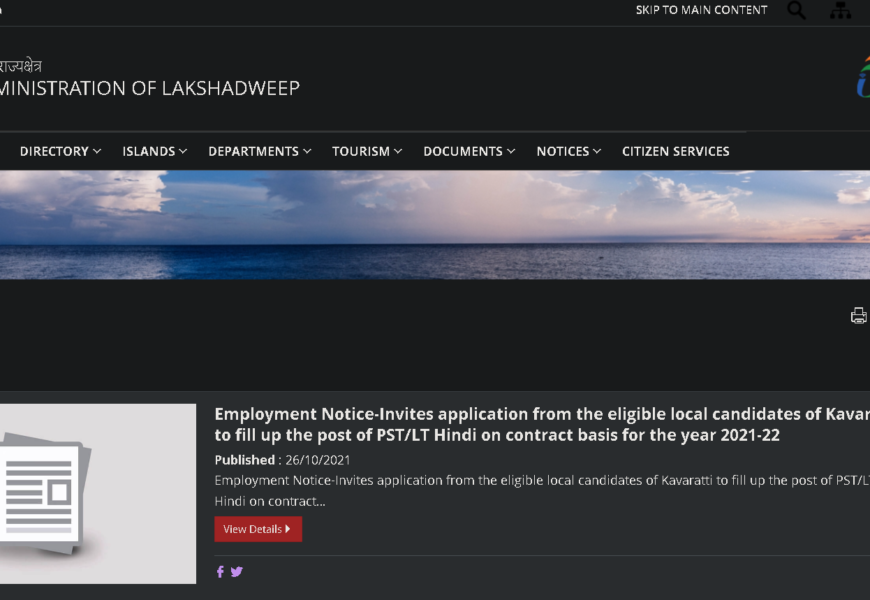Click Administration of Lakshadweep site title
Viewport: 870px width, 600px height.
tap(150, 88)
